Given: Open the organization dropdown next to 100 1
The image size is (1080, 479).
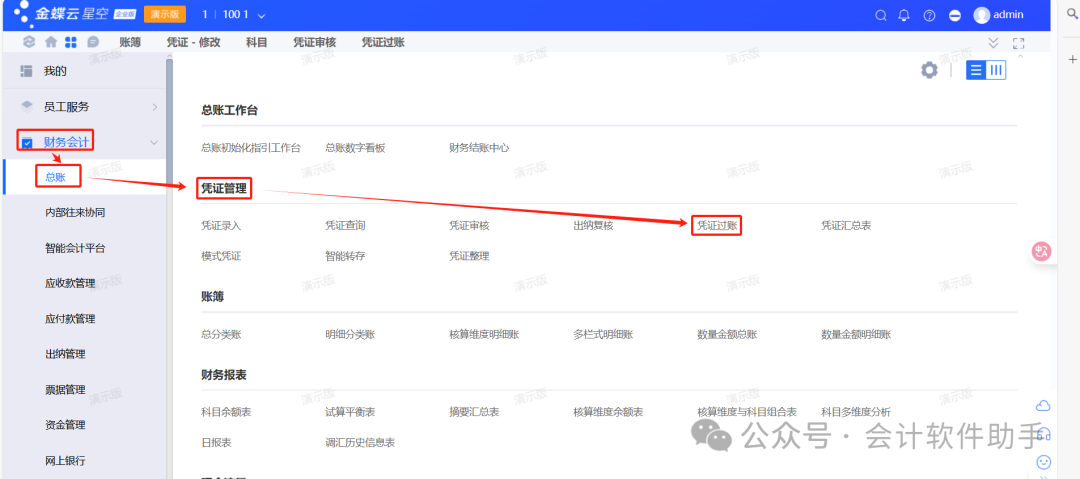Looking at the screenshot, I should point(261,15).
